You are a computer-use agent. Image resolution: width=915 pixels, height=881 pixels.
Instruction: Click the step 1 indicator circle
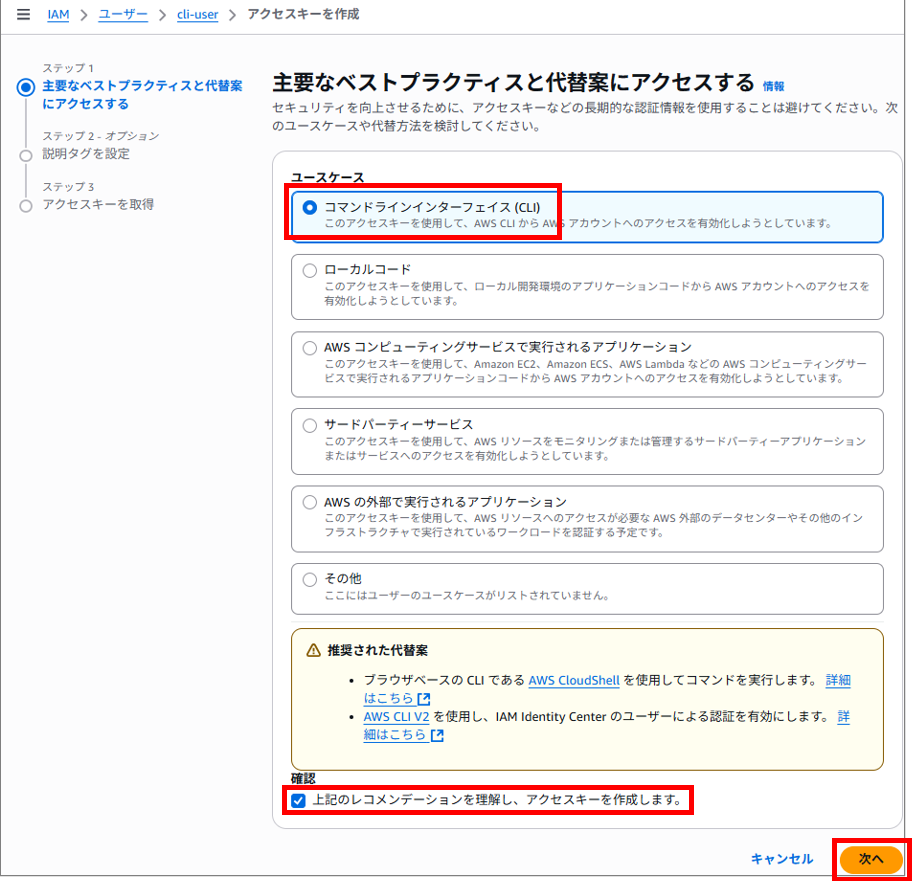coord(26,88)
